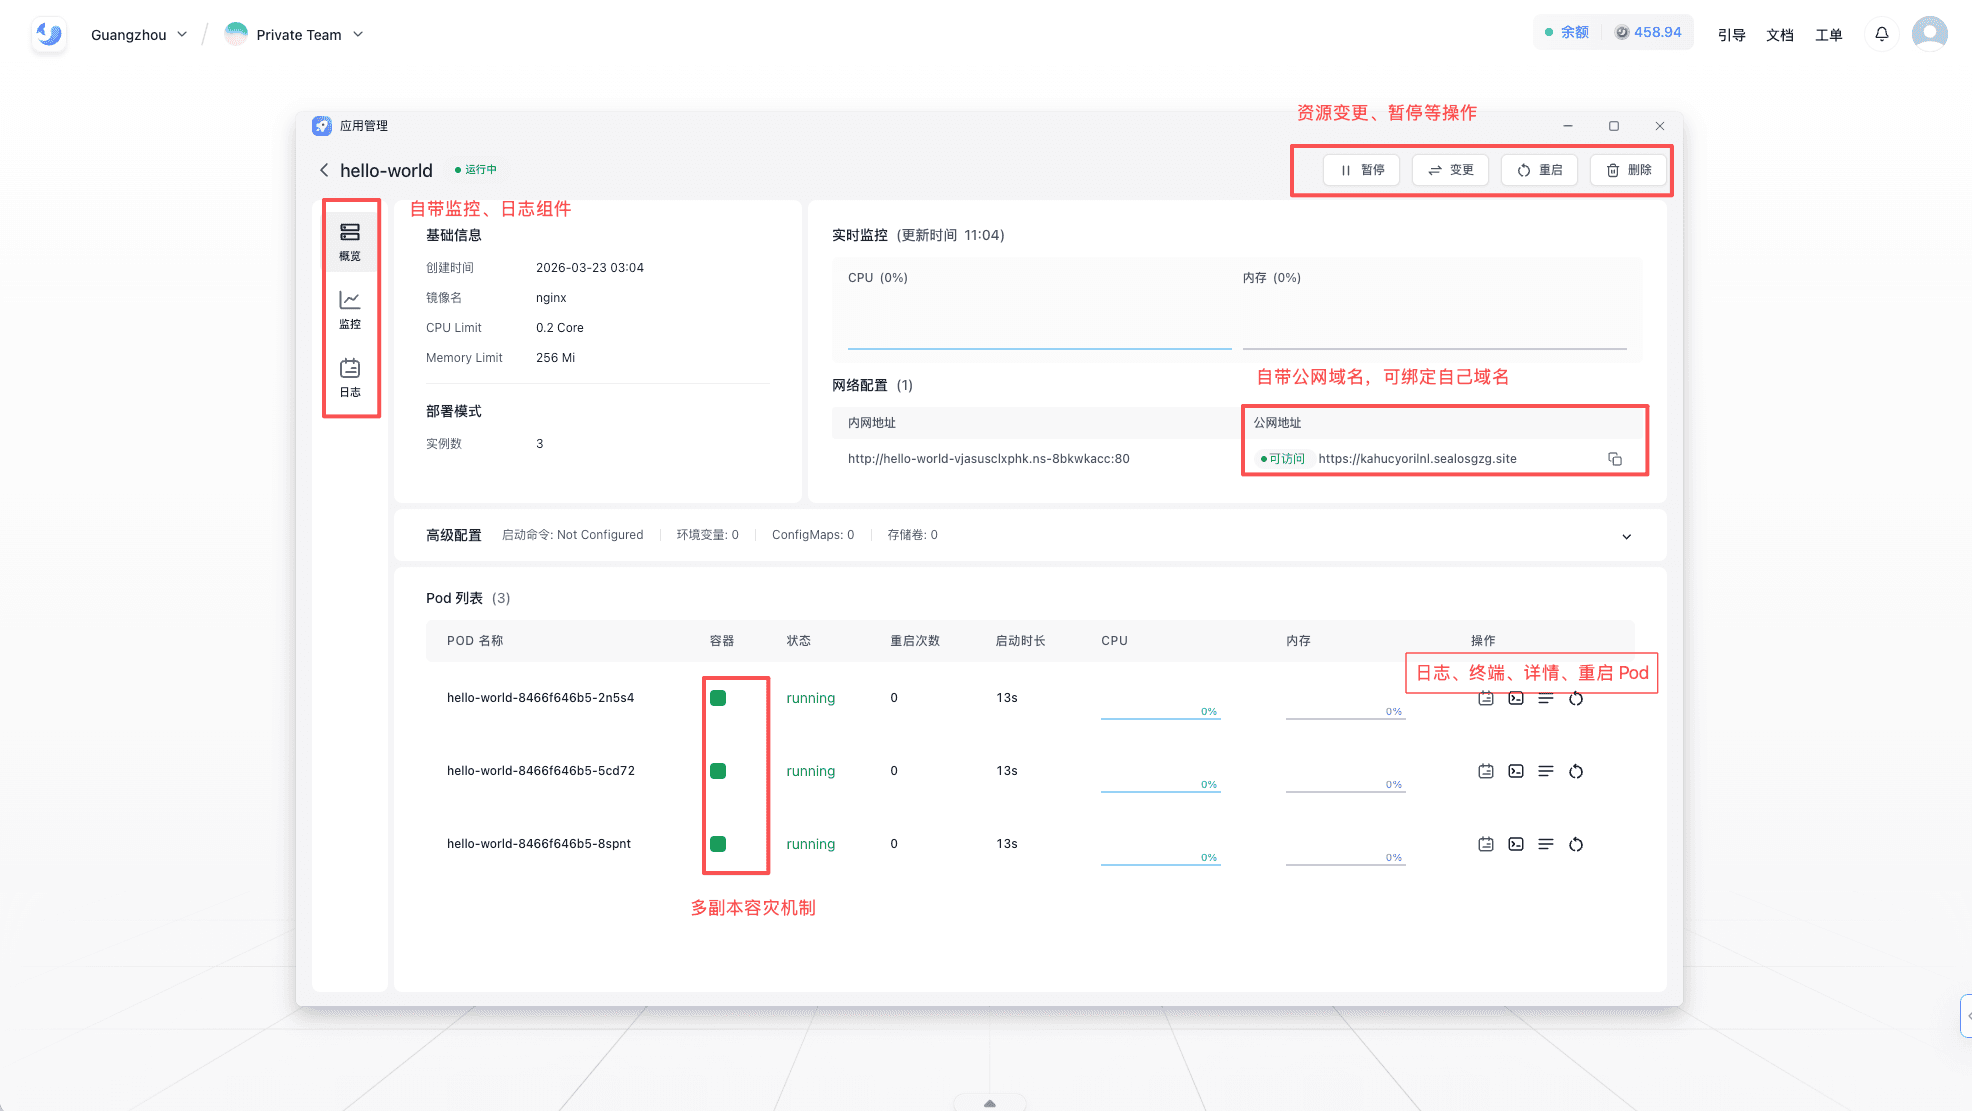
Task: Open the user avatar menu
Action: [1929, 34]
